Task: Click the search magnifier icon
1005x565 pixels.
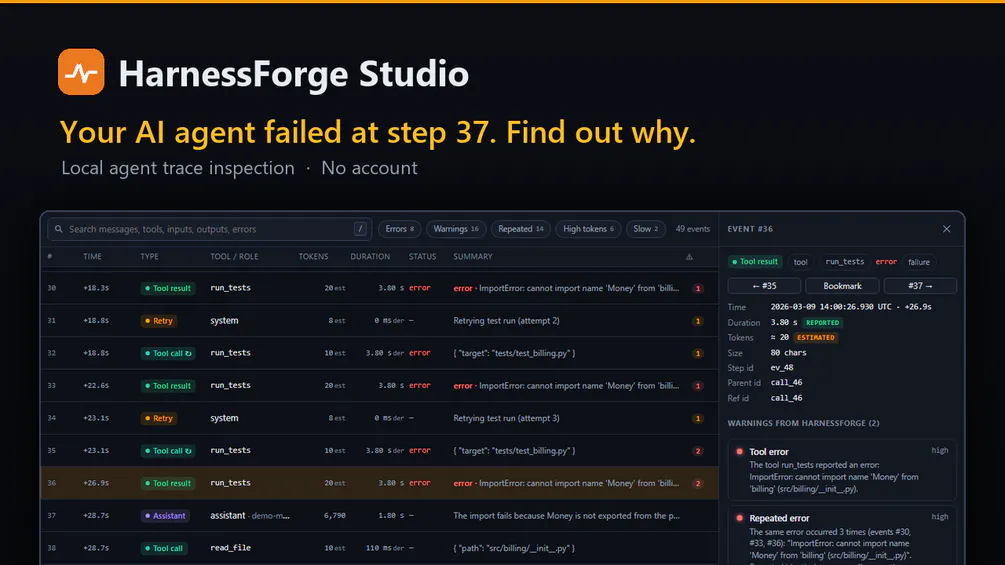Action: point(59,229)
